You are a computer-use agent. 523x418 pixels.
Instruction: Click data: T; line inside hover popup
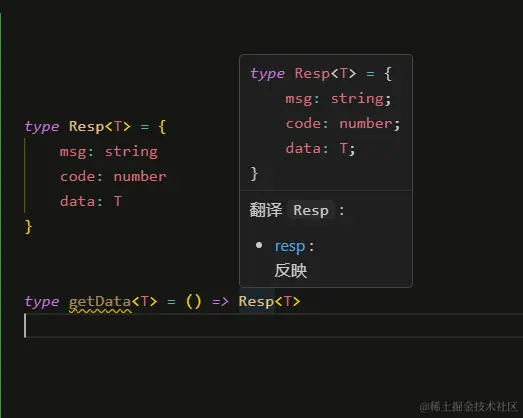320,148
